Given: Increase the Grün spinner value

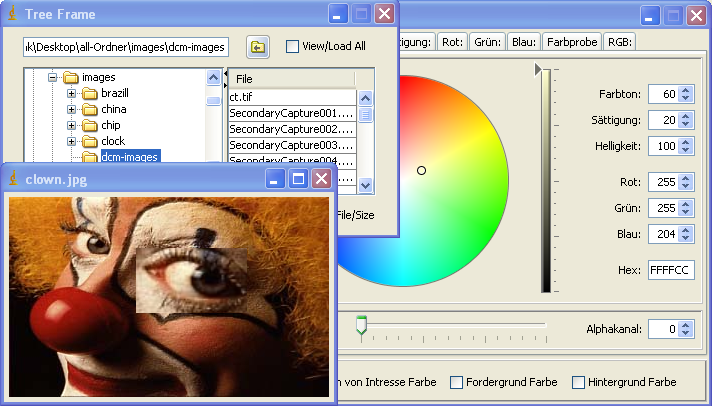Looking at the screenshot, I should [686, 204].
